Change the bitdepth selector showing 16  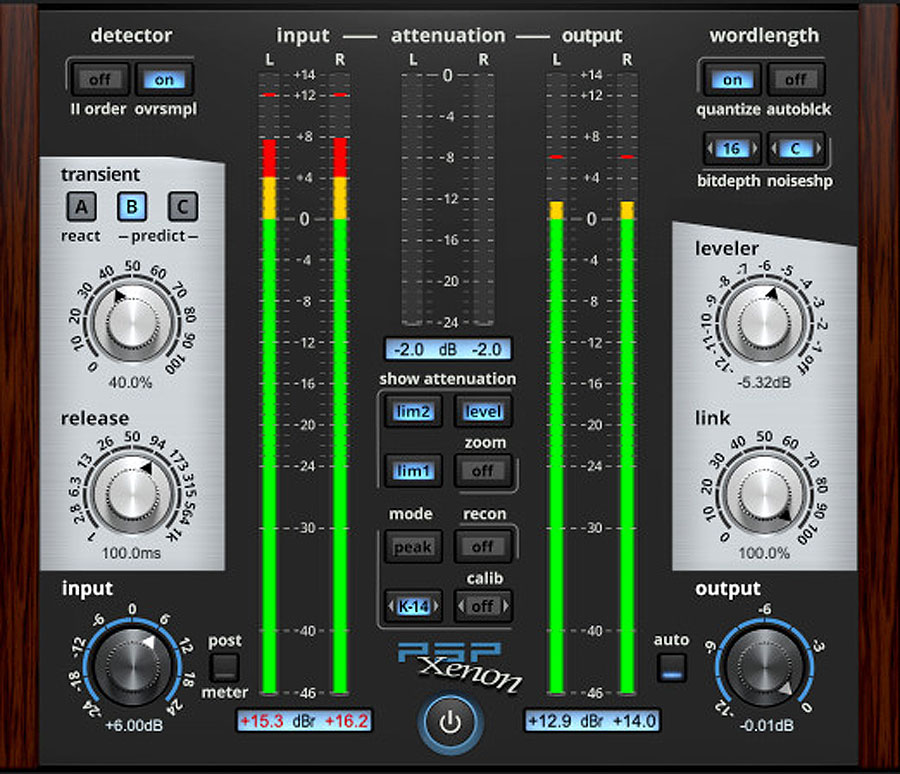pos(733,149)
